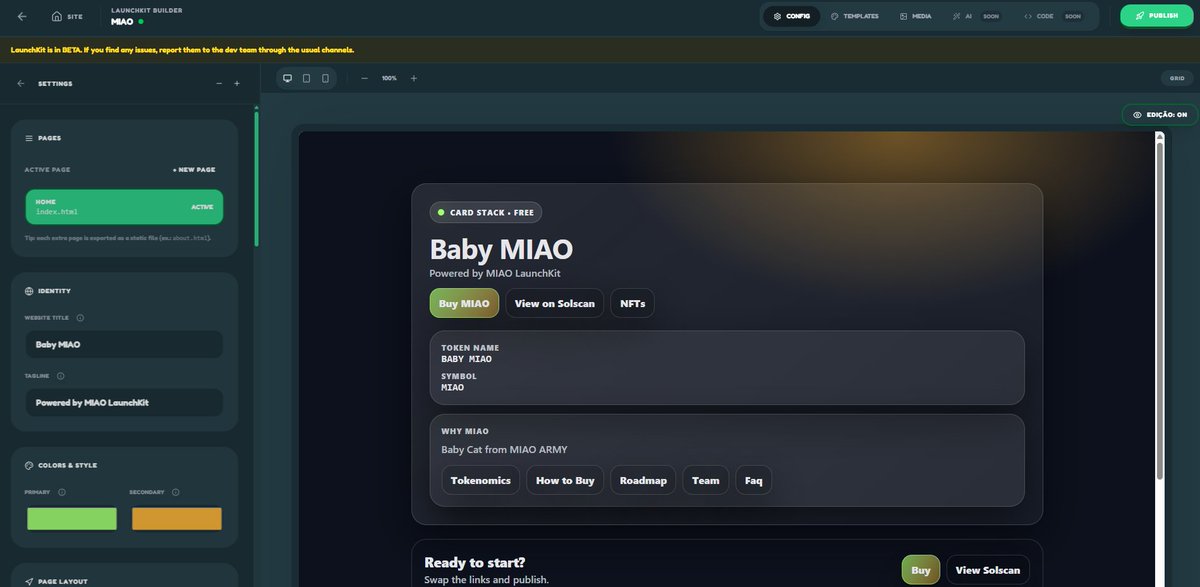This screenshot has height=587, width=1200.
Task: Click the Team button
Action: [x=706, y=480]
